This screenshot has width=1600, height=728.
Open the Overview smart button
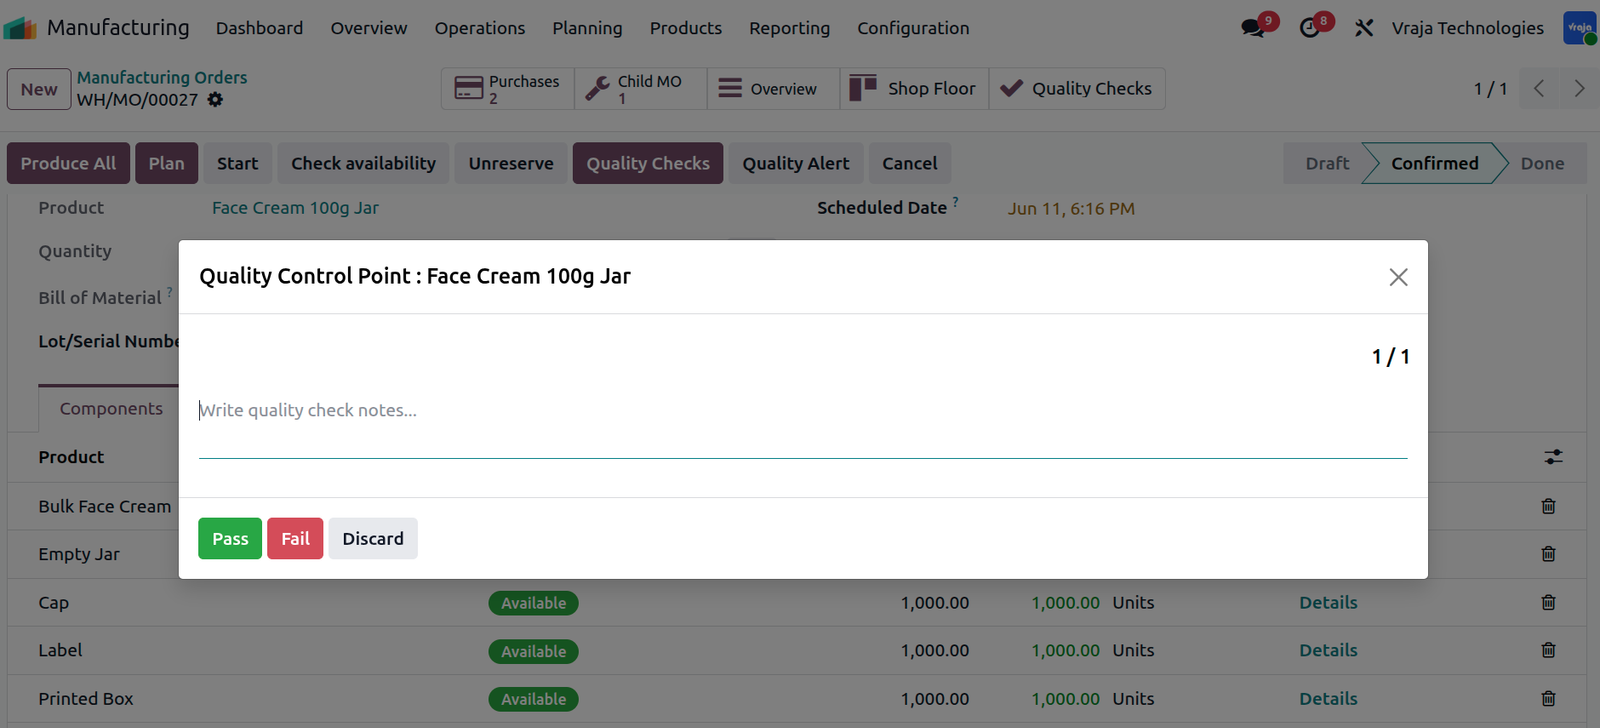(x=773, y=89)
